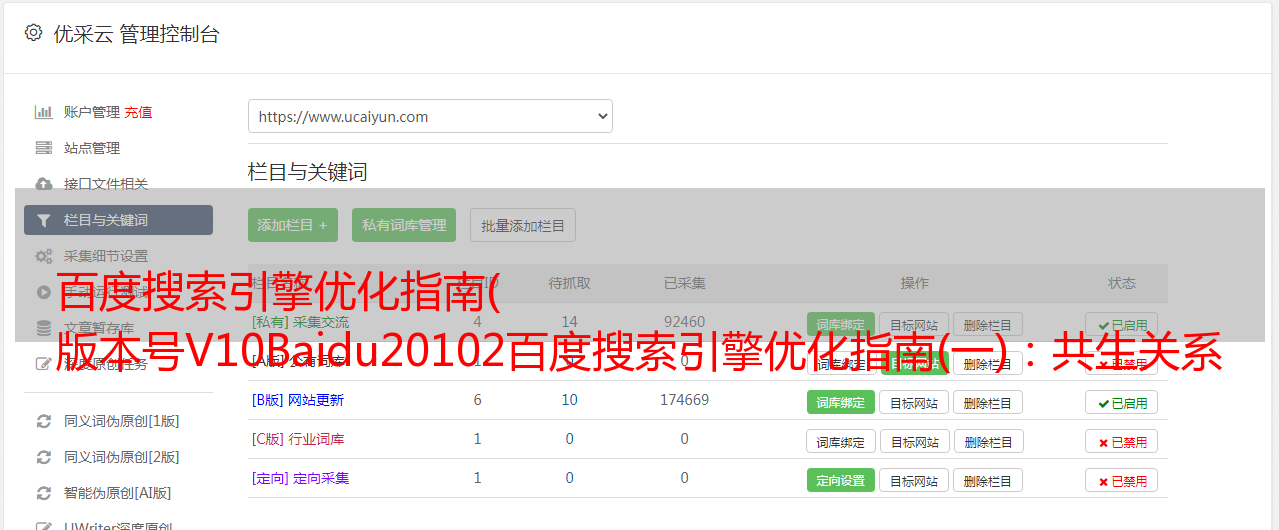The width and height of the screenshot is (1279, 530).
Task: Click the bar chart icon for 账户管理
Action: (x=43, y=112)
